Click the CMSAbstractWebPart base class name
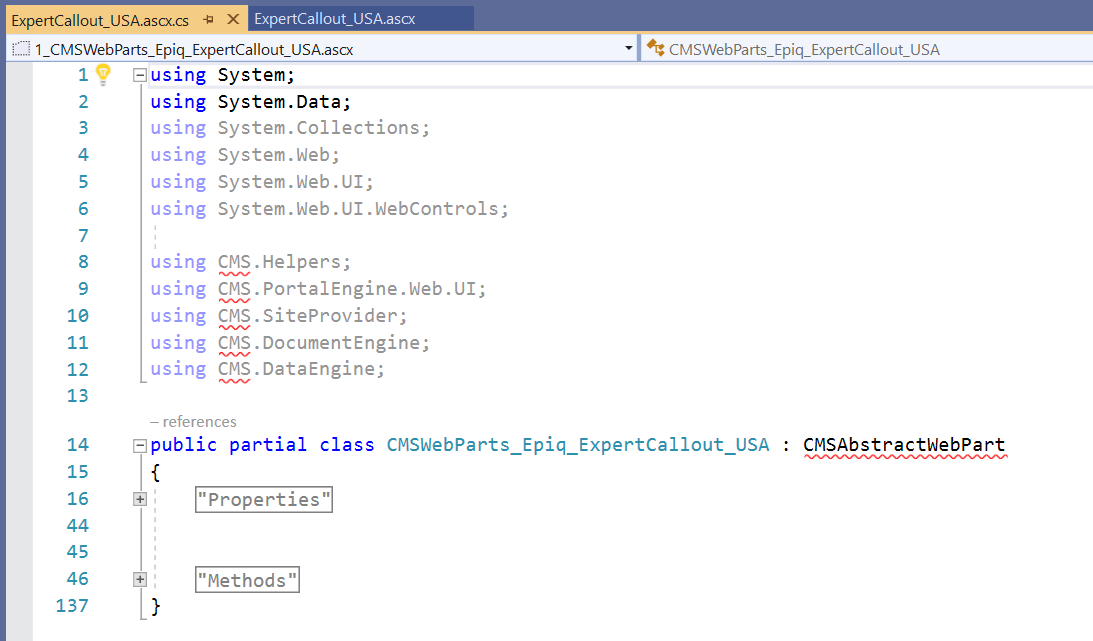Viewport: 1093px width, 641px height. 903,445
